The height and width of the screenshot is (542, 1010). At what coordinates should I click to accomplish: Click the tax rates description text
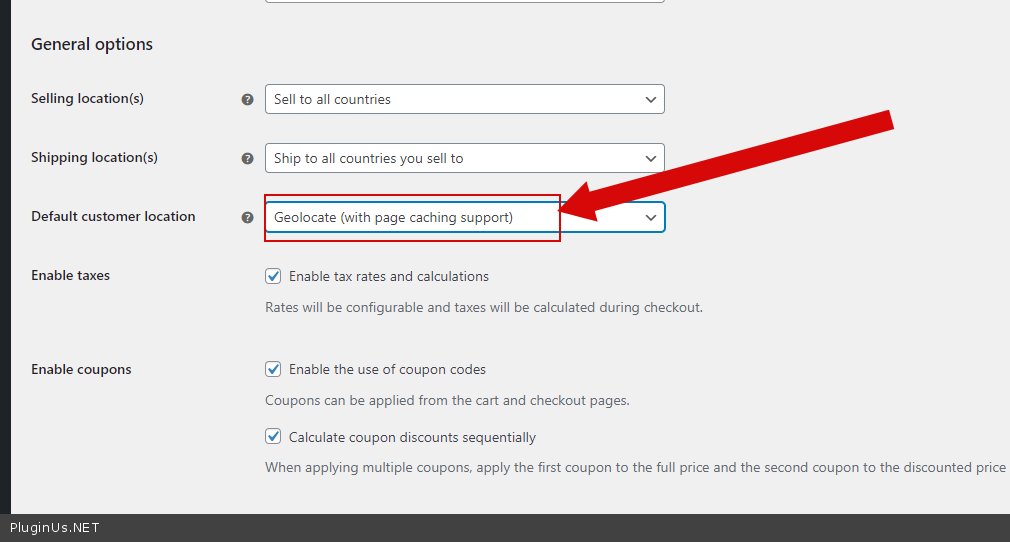pos(484,308)
